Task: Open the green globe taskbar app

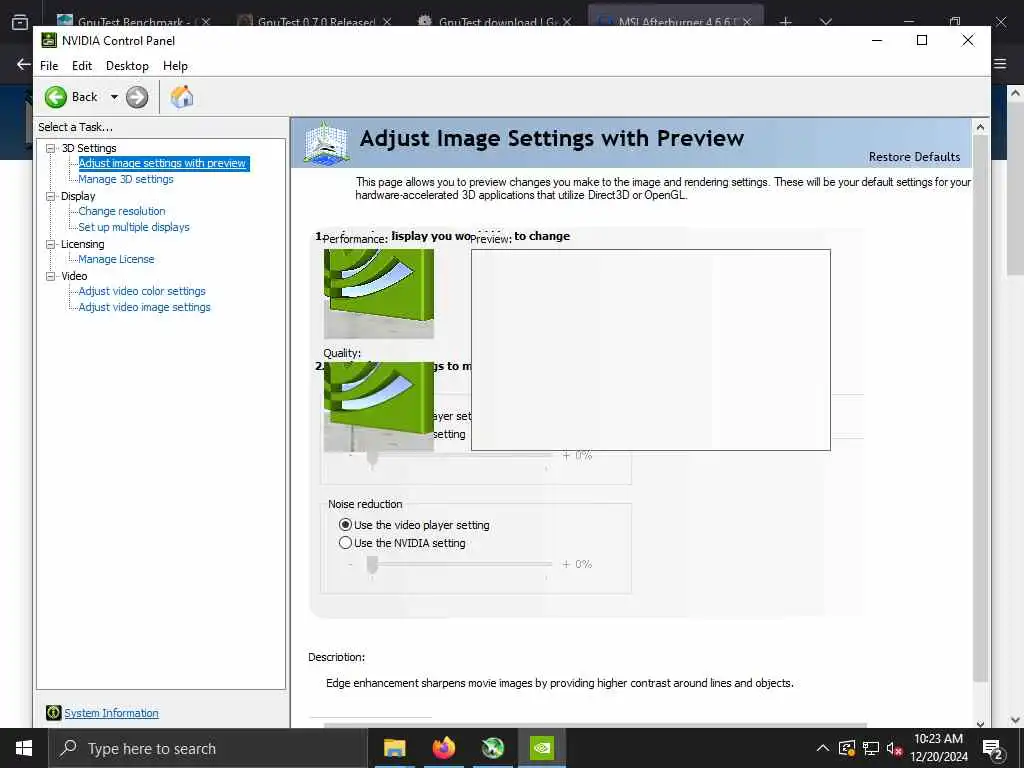Action: (493, 748)
